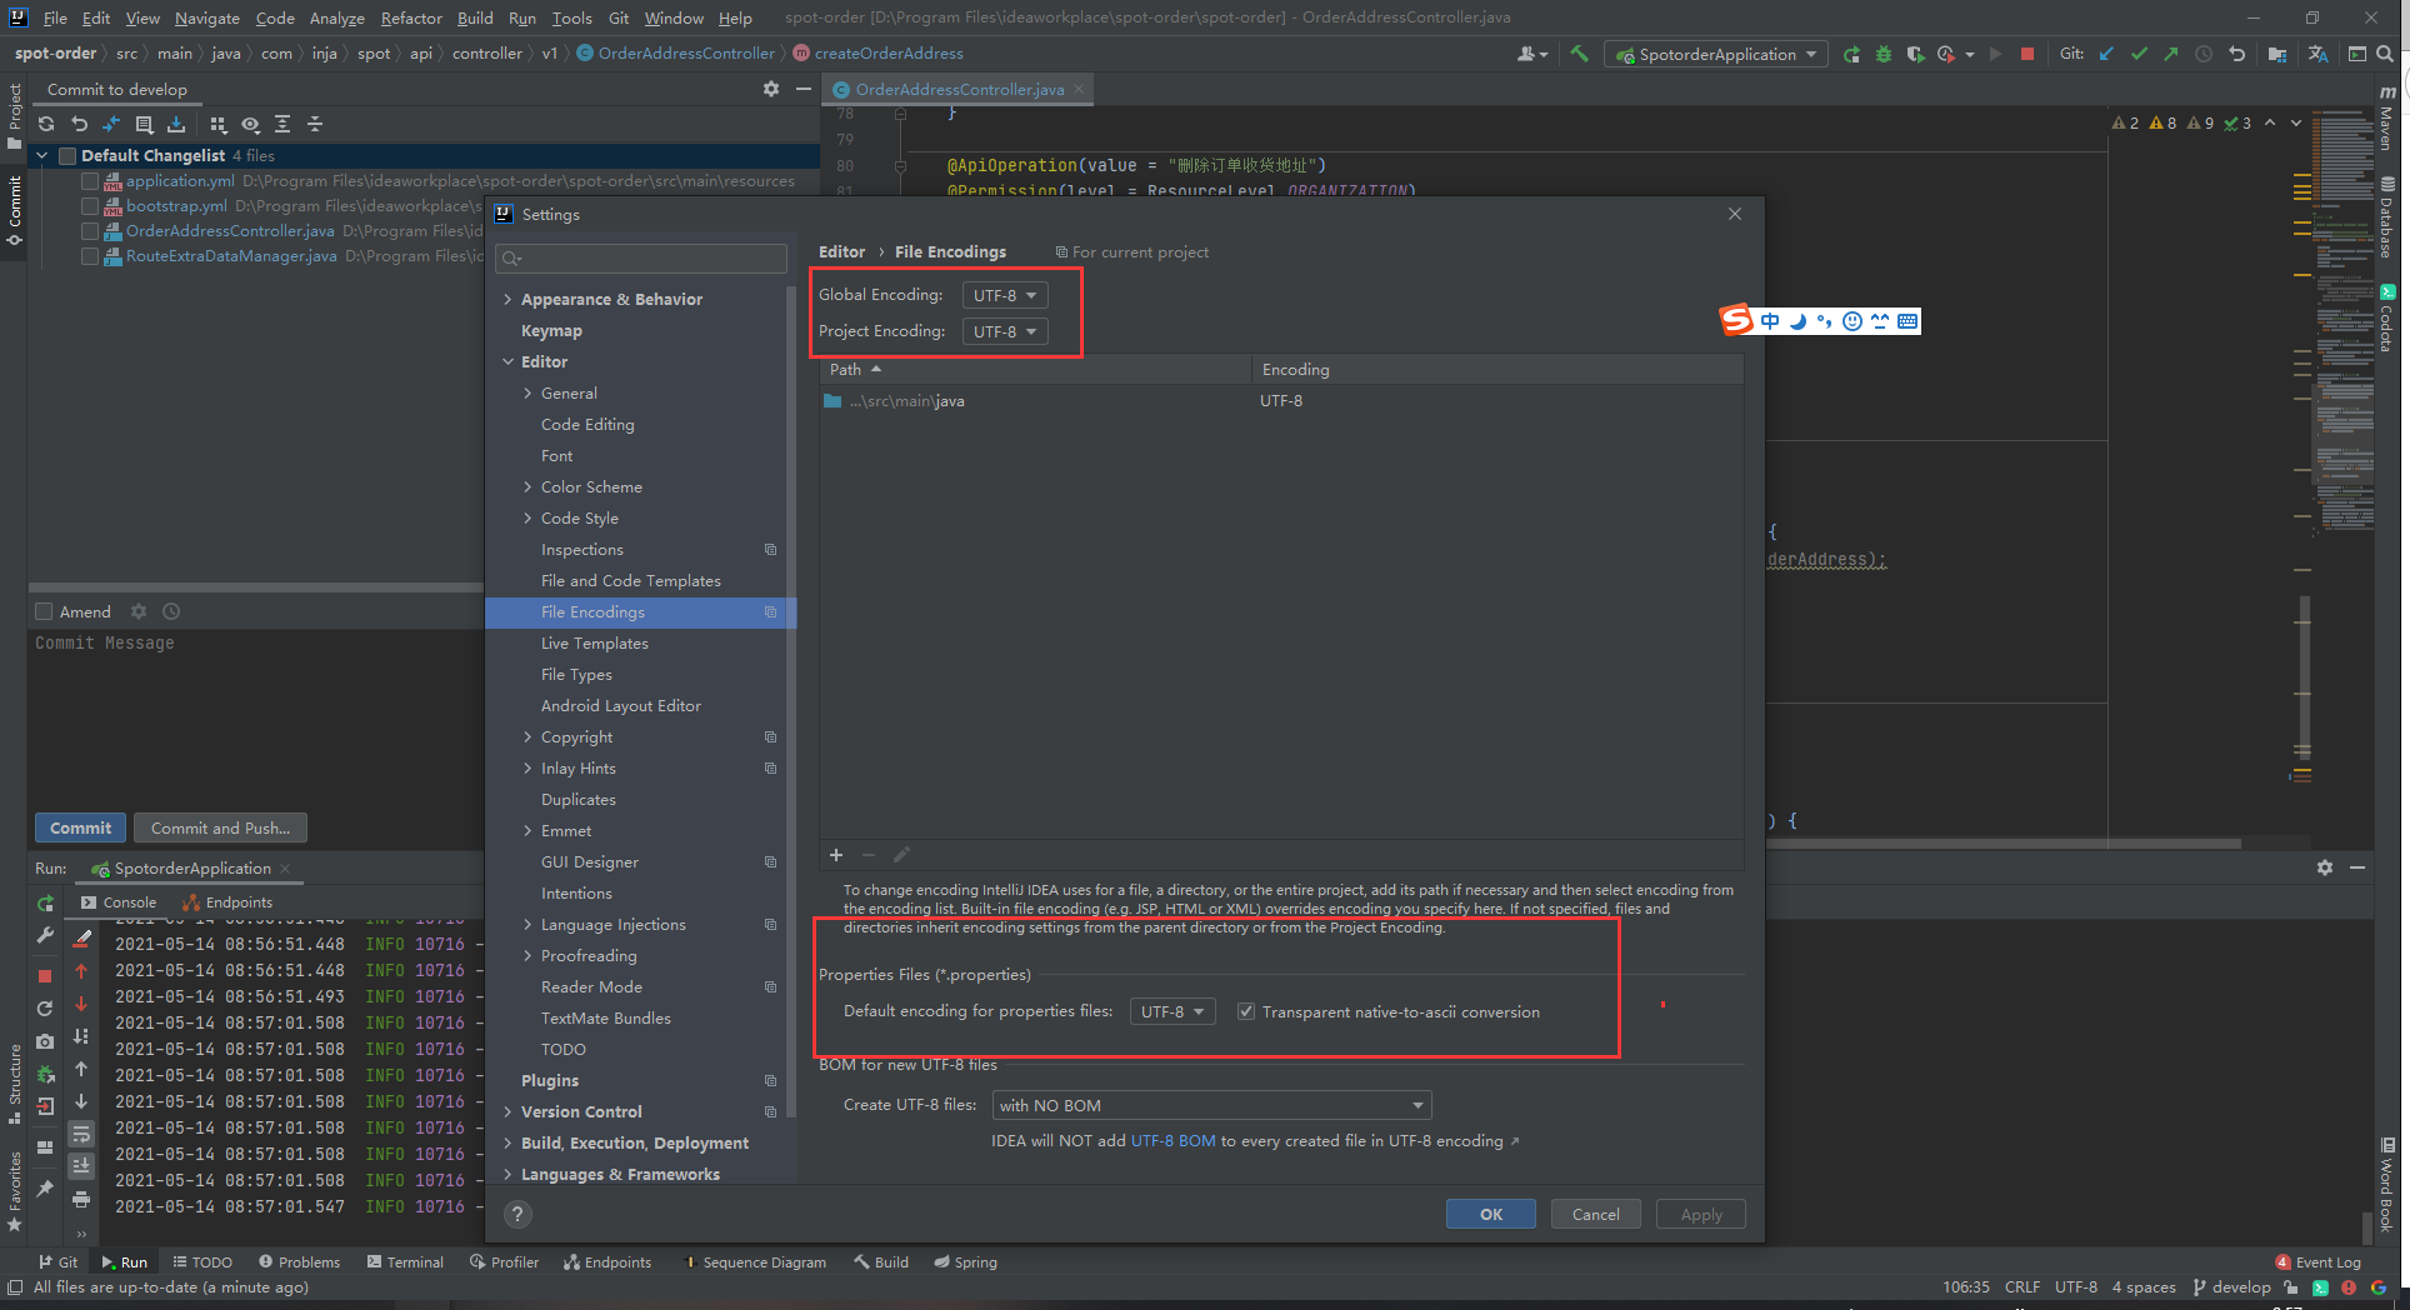Screen dimensions: 2410x1310
Task: Open the UTF-8 BOM link
Action: coord(1173,1141)
